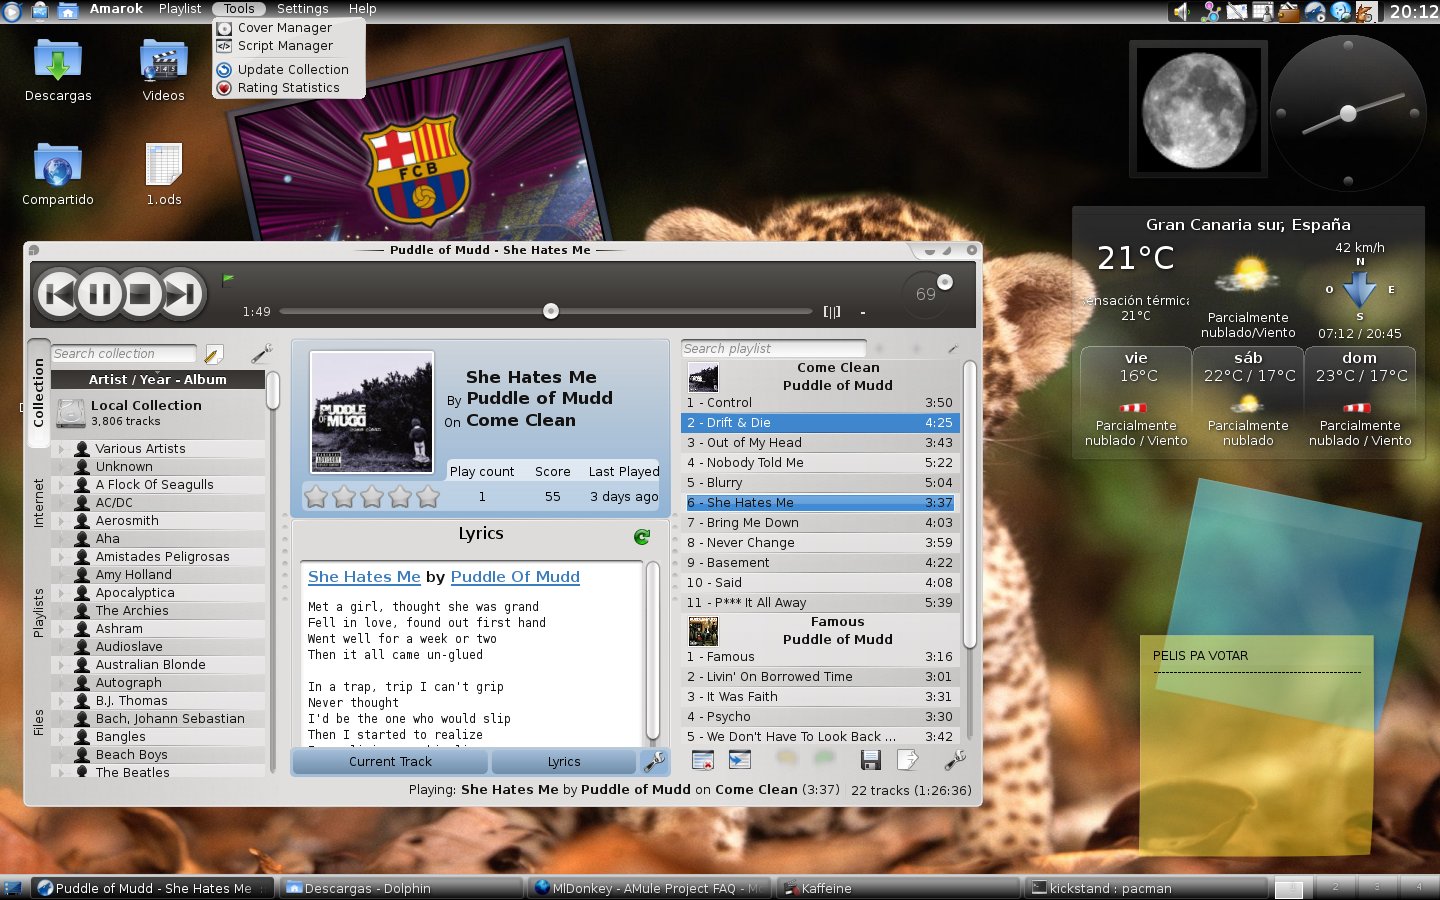Click the Search playlist field
1440x900 pixels.
coord(774,349)
